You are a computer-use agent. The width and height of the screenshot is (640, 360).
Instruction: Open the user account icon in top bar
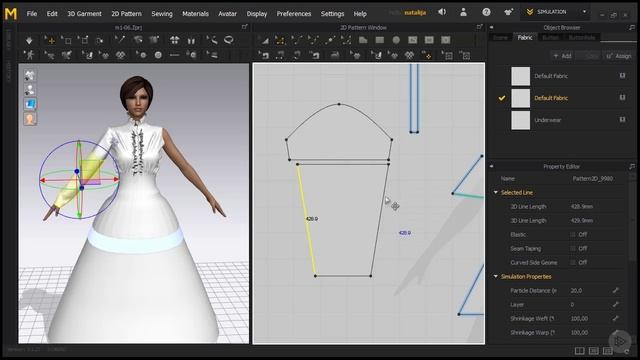[463, 12]
